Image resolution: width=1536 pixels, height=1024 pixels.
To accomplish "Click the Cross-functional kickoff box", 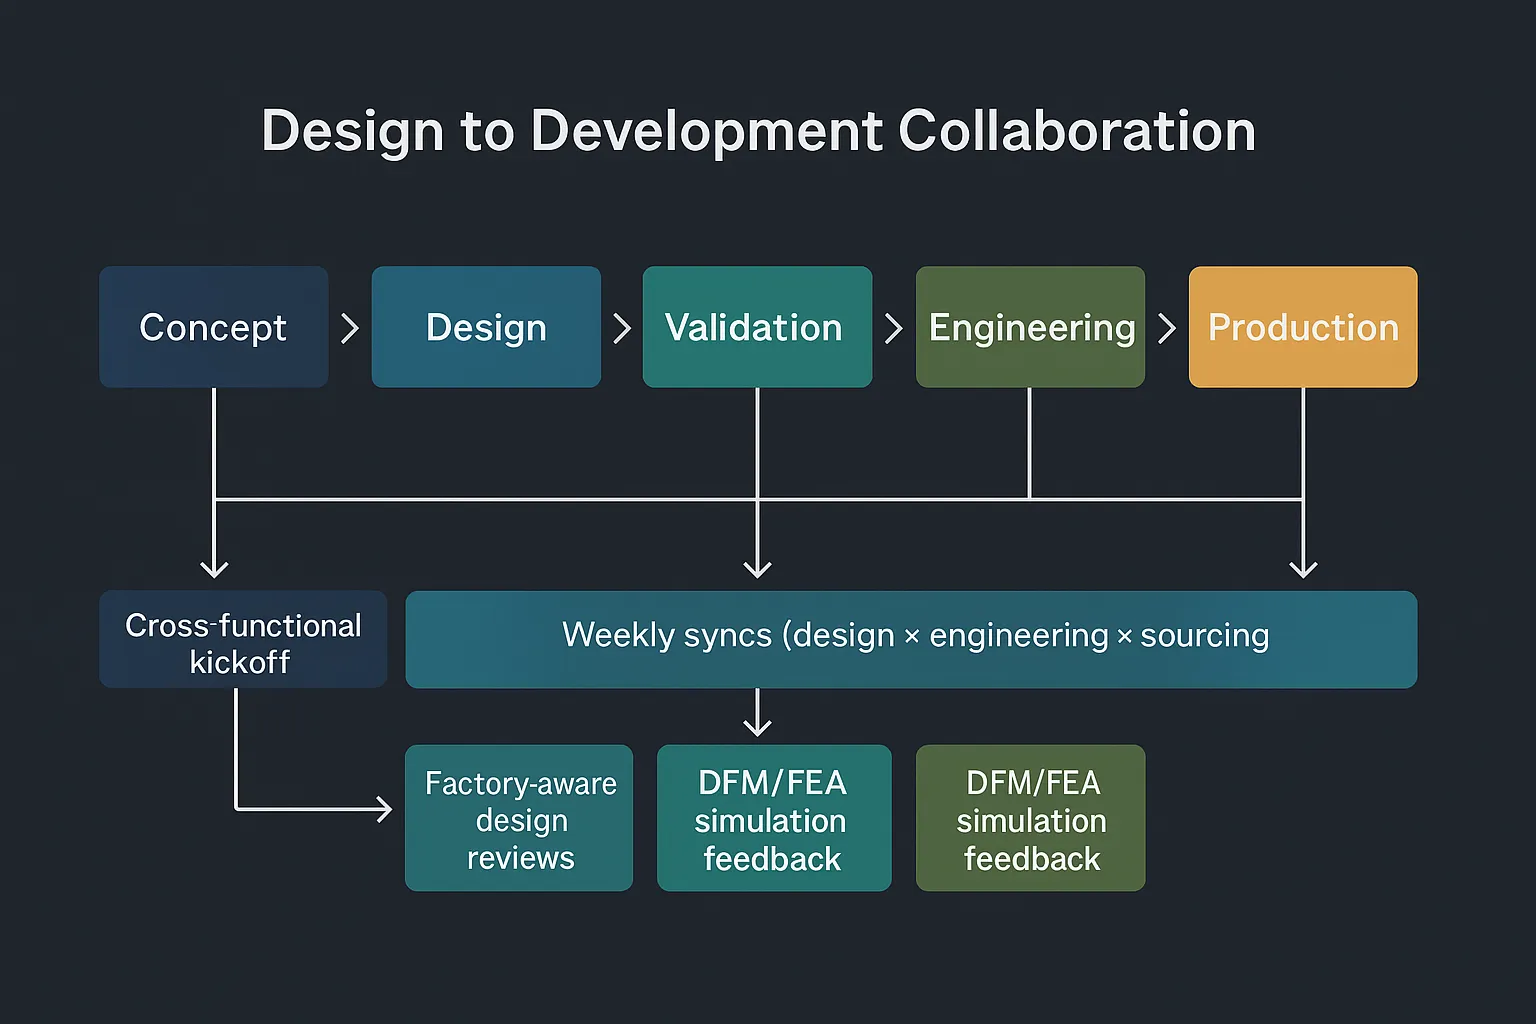I will 243,640.
